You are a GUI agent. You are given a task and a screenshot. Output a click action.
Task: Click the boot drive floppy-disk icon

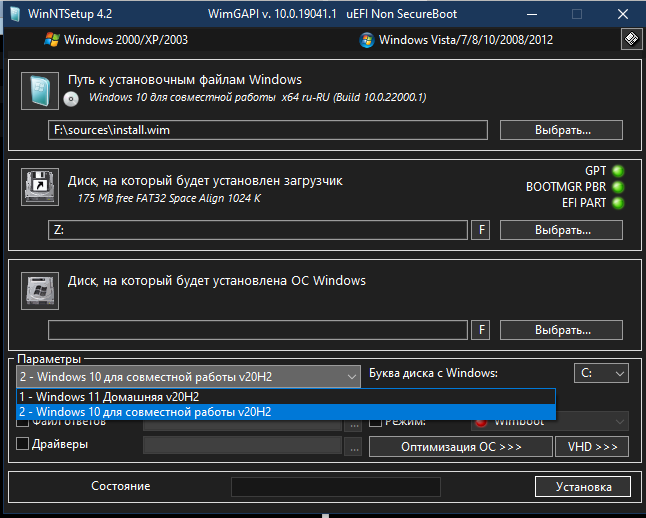[x=40, y=187]
